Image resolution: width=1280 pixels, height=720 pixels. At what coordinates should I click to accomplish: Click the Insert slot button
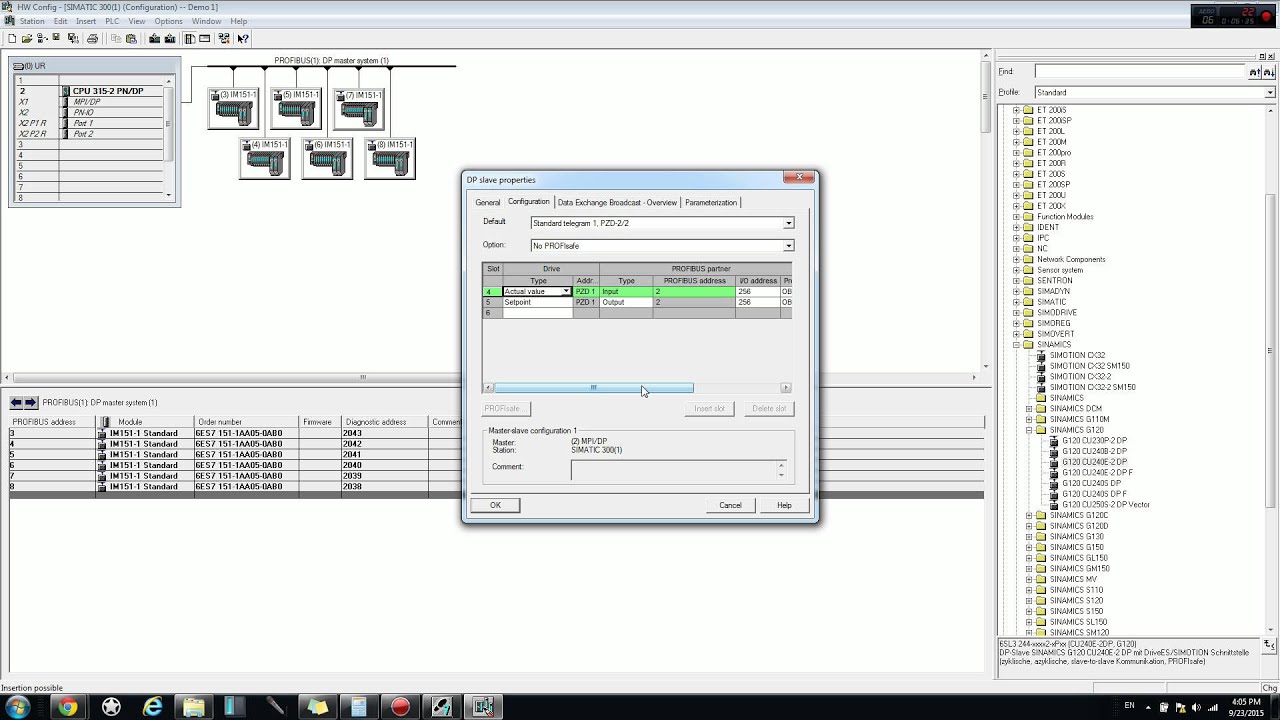click(710, 408)
